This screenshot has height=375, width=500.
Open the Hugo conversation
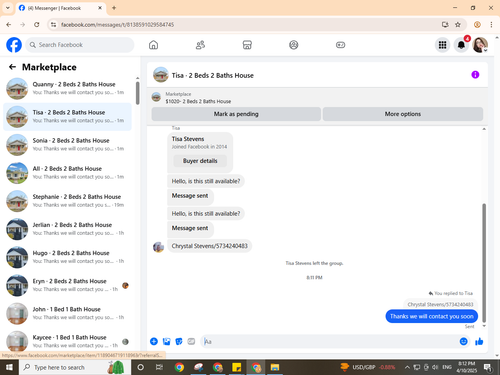click(x=67, y=257)
